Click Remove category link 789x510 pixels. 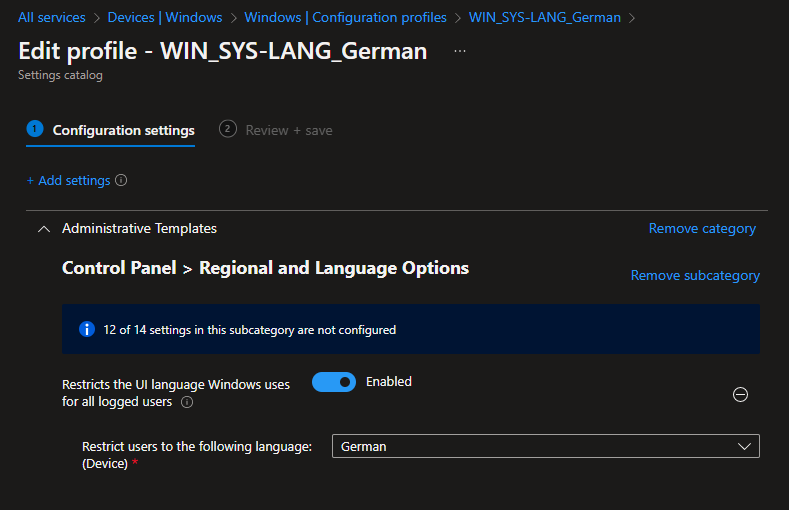(702, 229)
